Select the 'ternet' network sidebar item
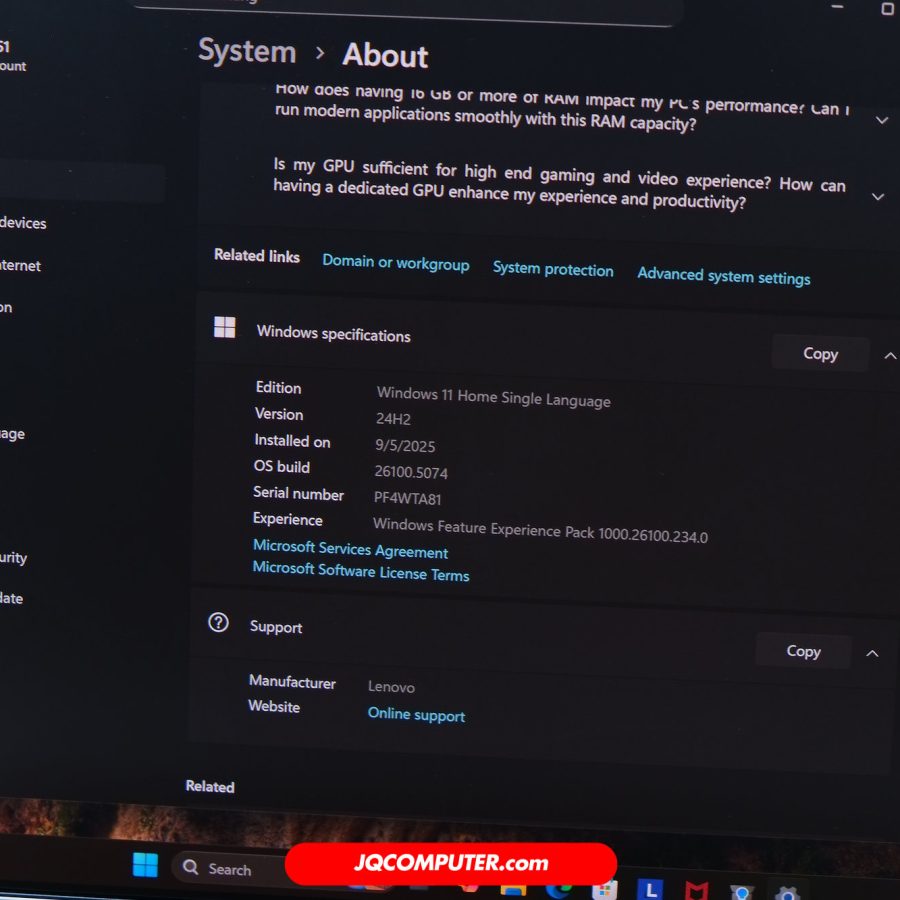This screenshot has height=900, width=900. (20, 265)
